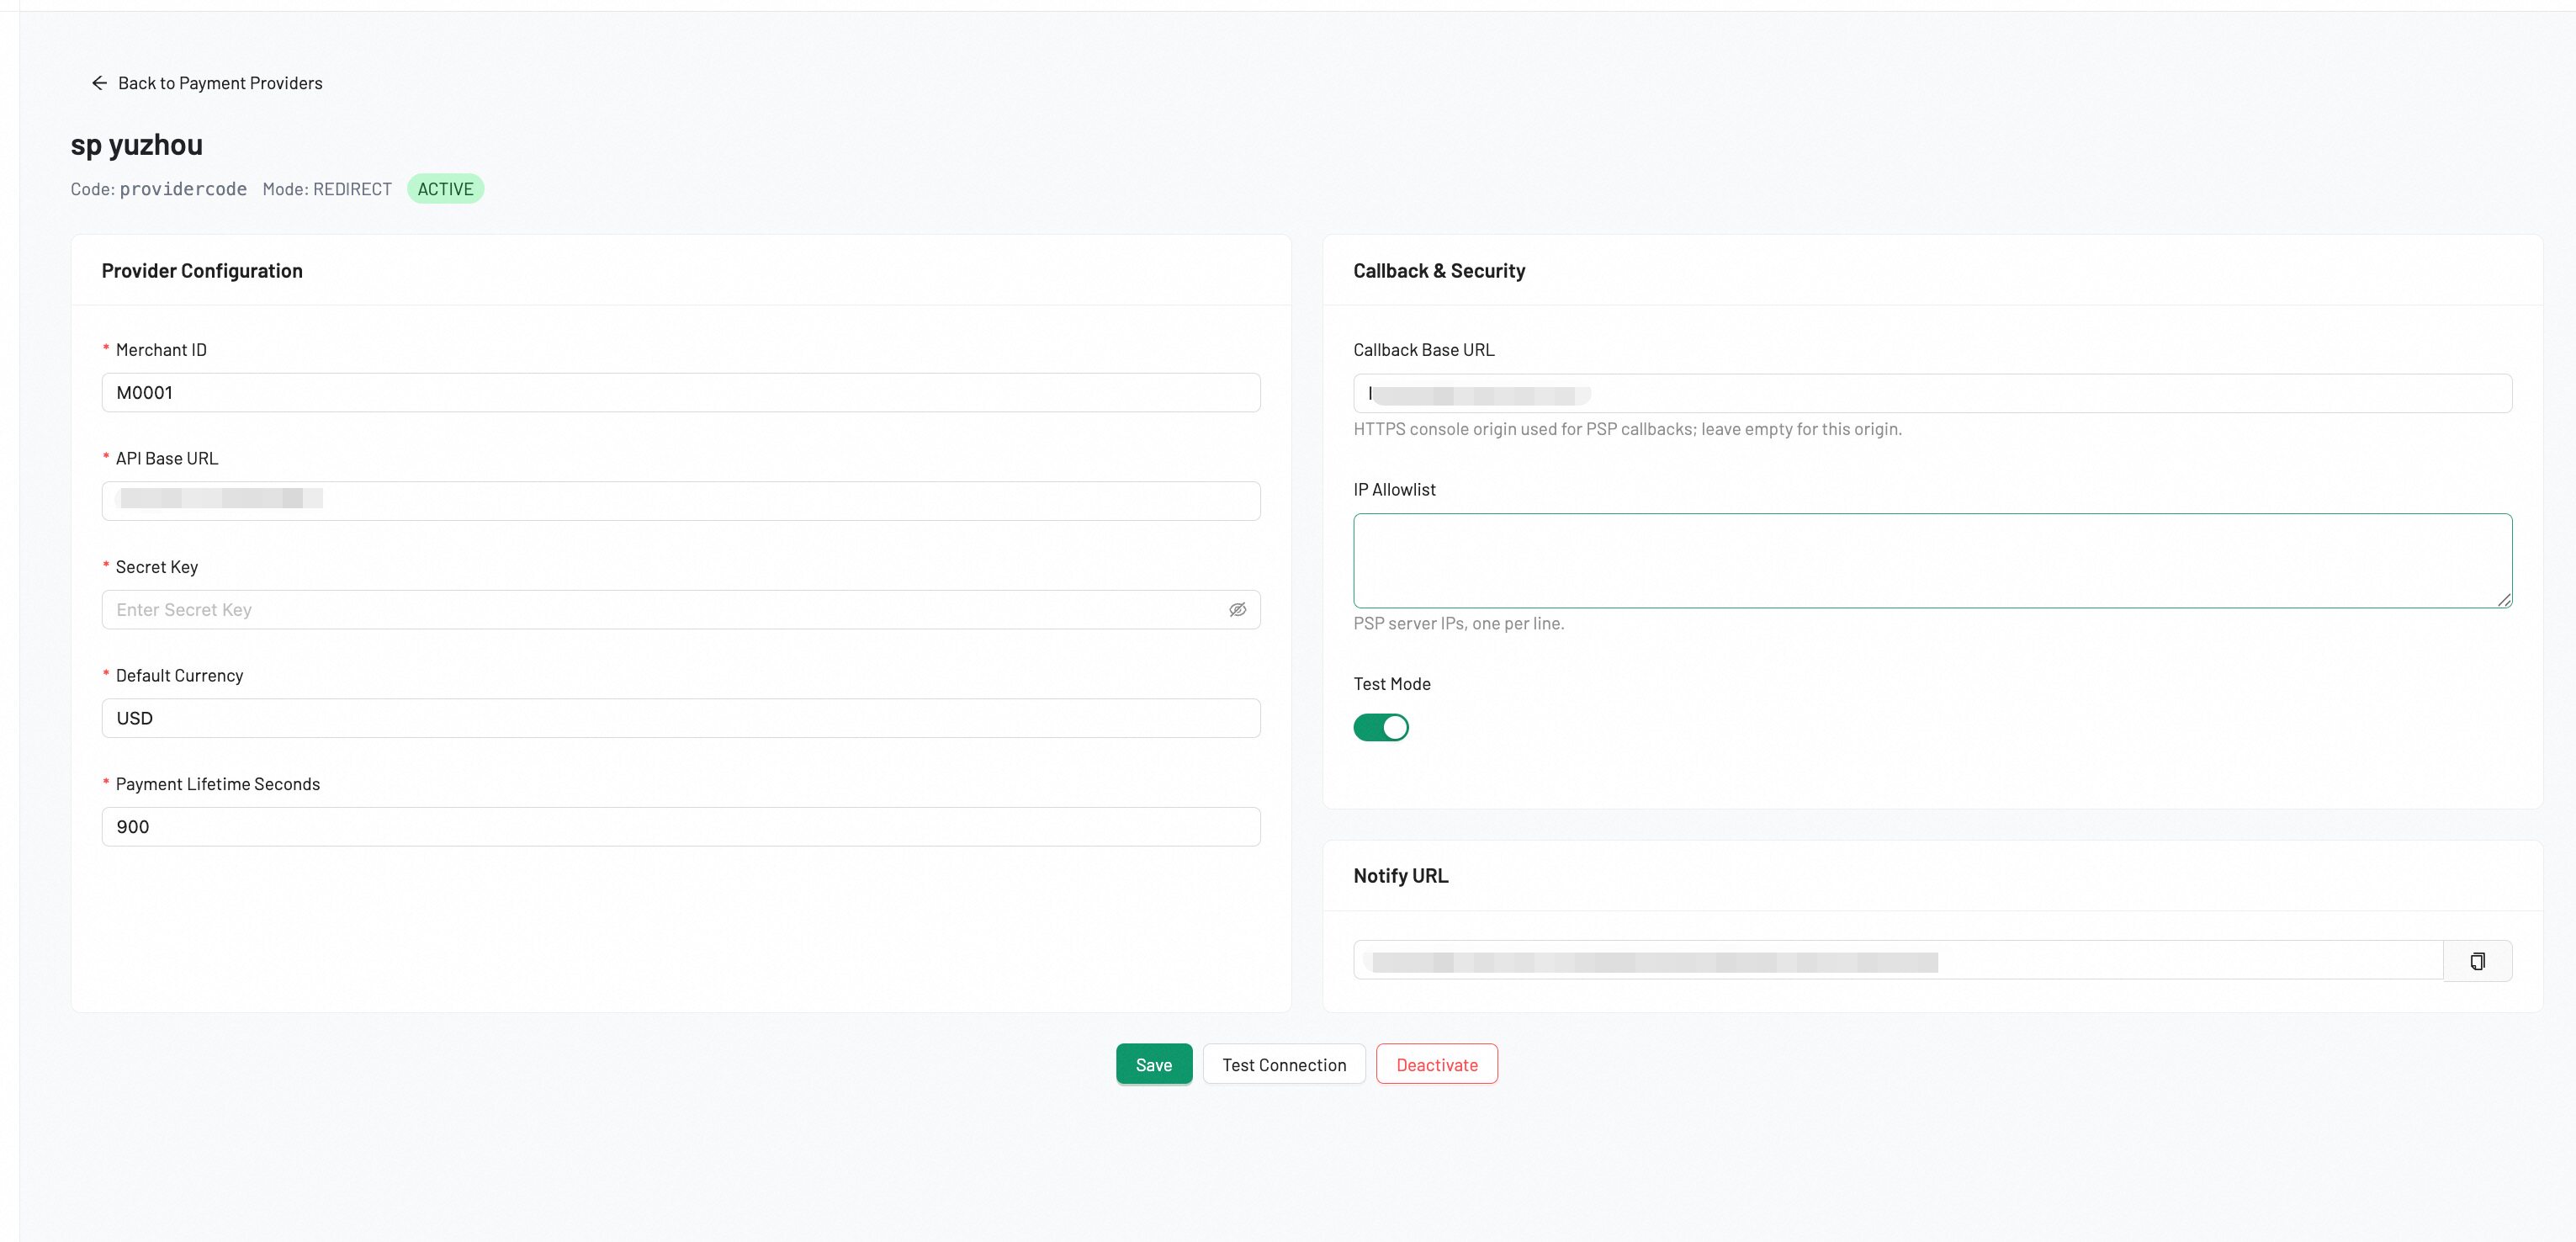
Task: Click the 'Mode: REDIRECT' text
Action: pos(327,189)
